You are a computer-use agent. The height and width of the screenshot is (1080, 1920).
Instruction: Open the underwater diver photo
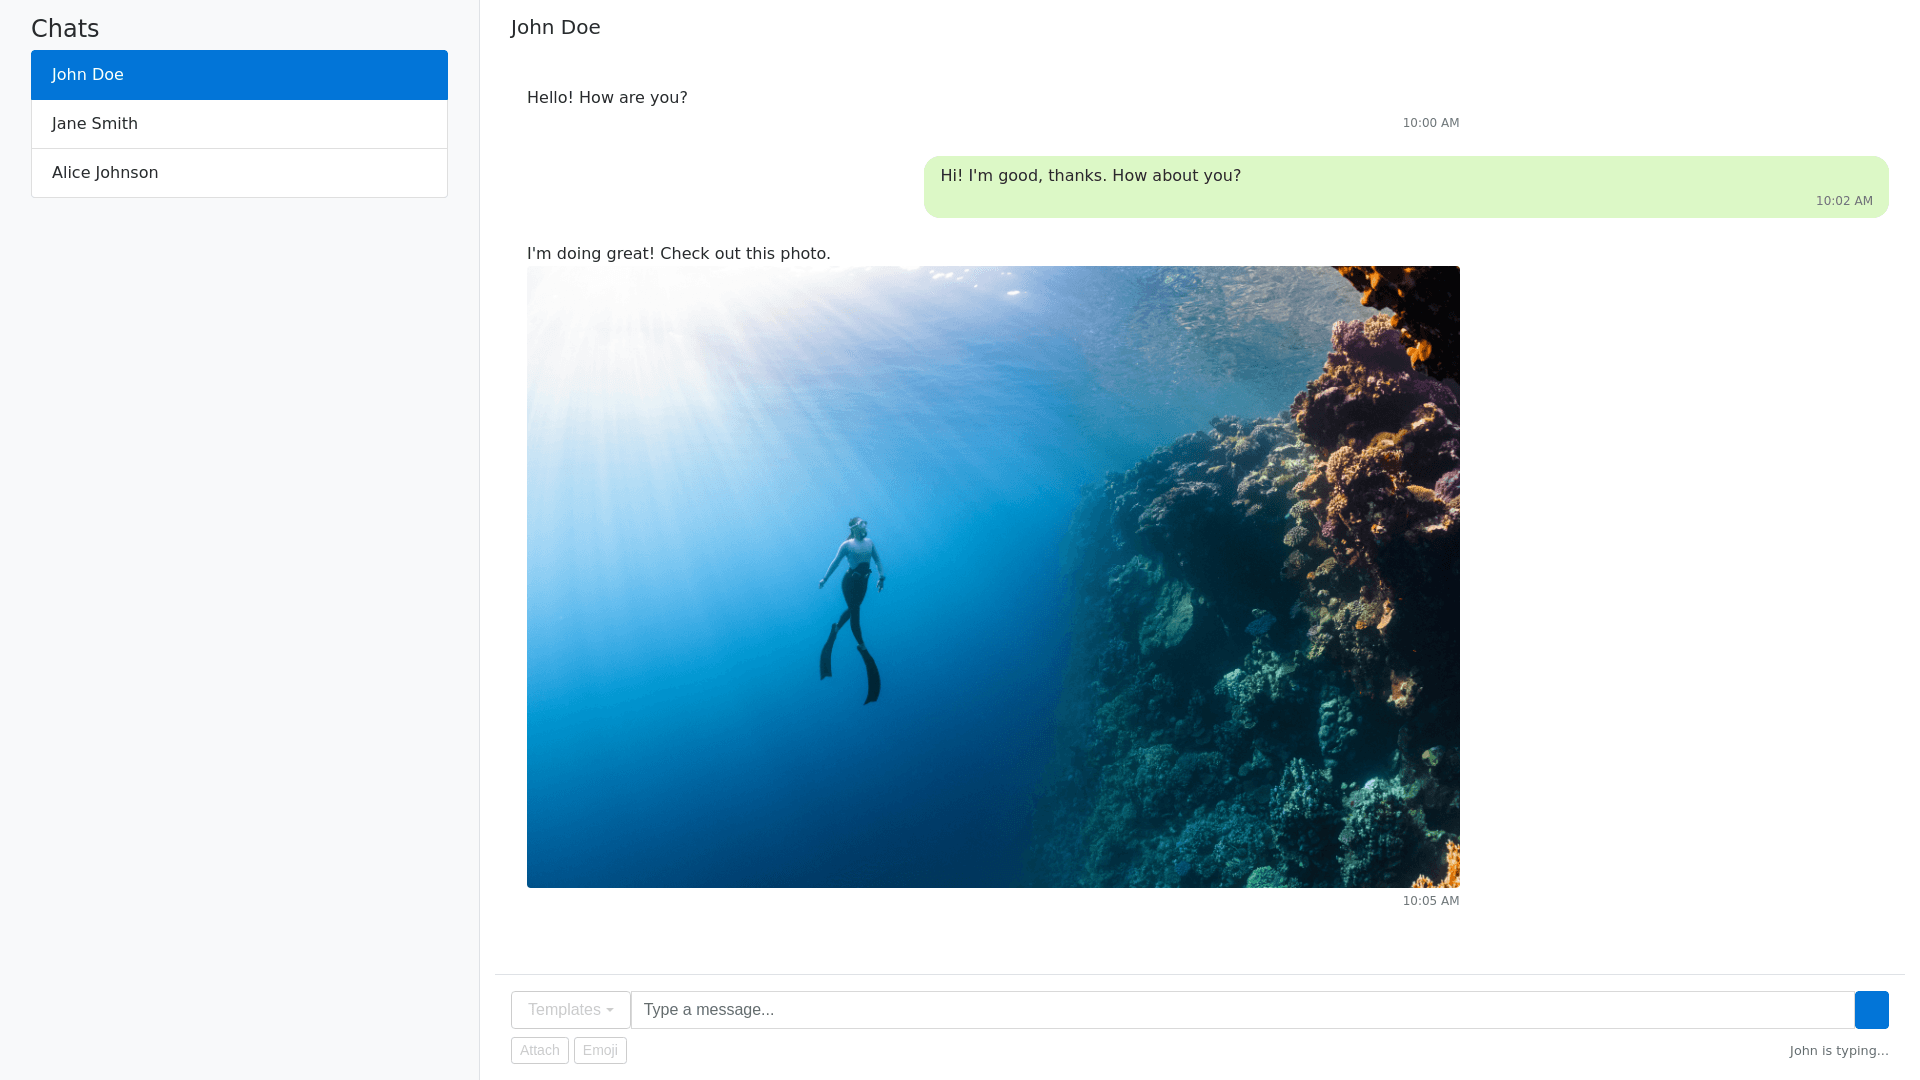[x=993, y=577]
